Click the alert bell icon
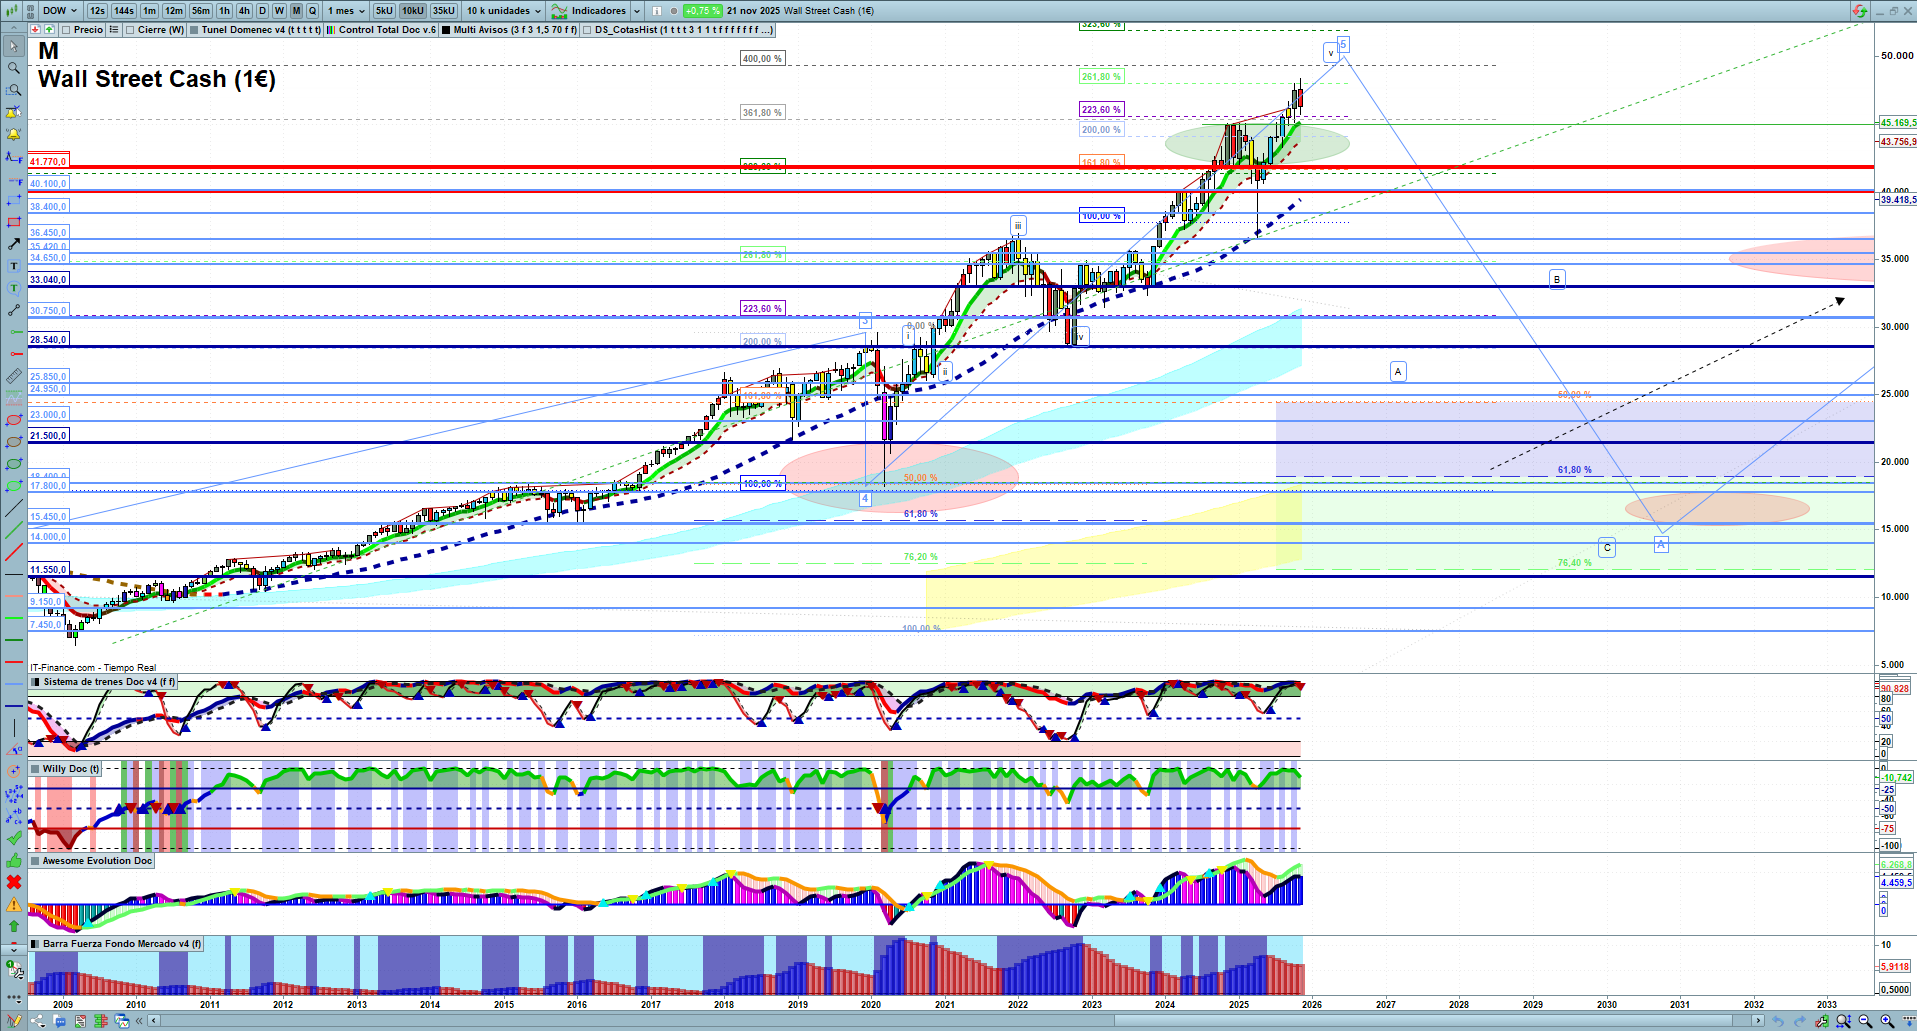Image resolution: width=1917 pixels, height=1031 pixels. [x=13, y=134]
